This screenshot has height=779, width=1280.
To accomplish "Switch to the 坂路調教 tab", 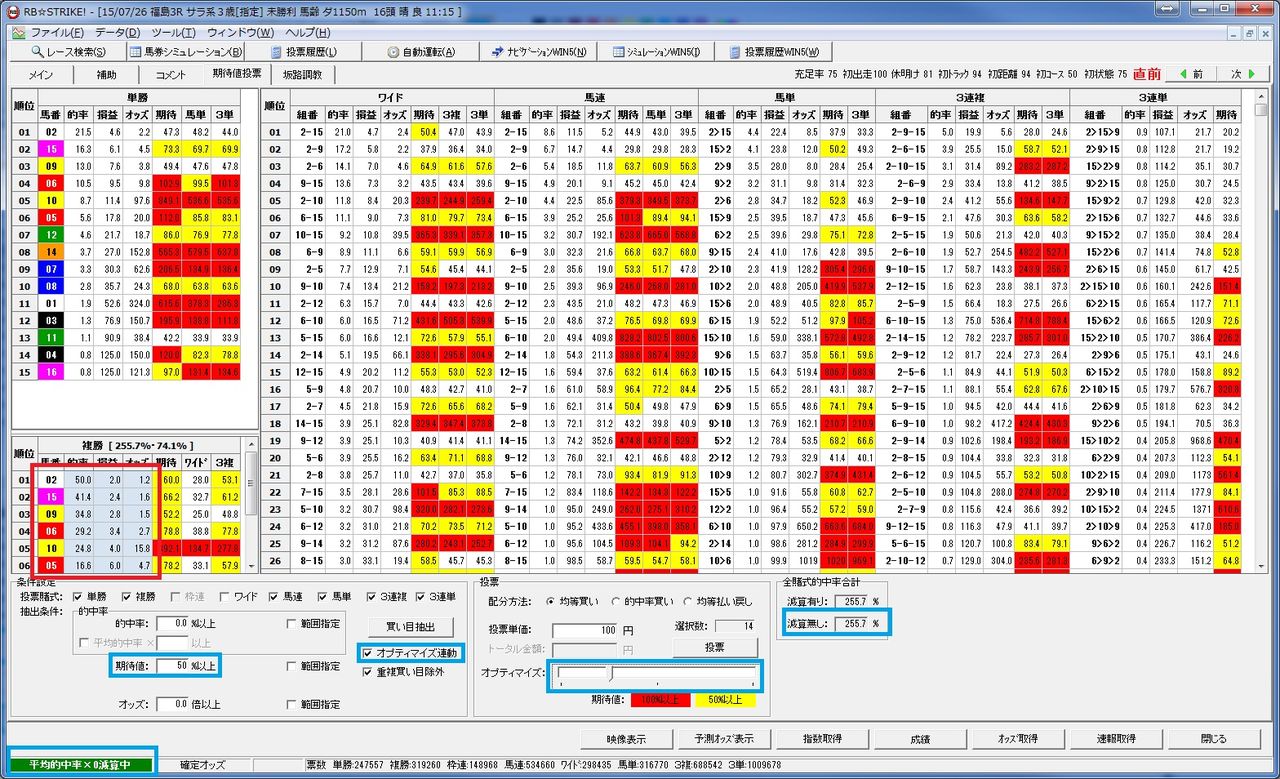I will tap(303, 74).
